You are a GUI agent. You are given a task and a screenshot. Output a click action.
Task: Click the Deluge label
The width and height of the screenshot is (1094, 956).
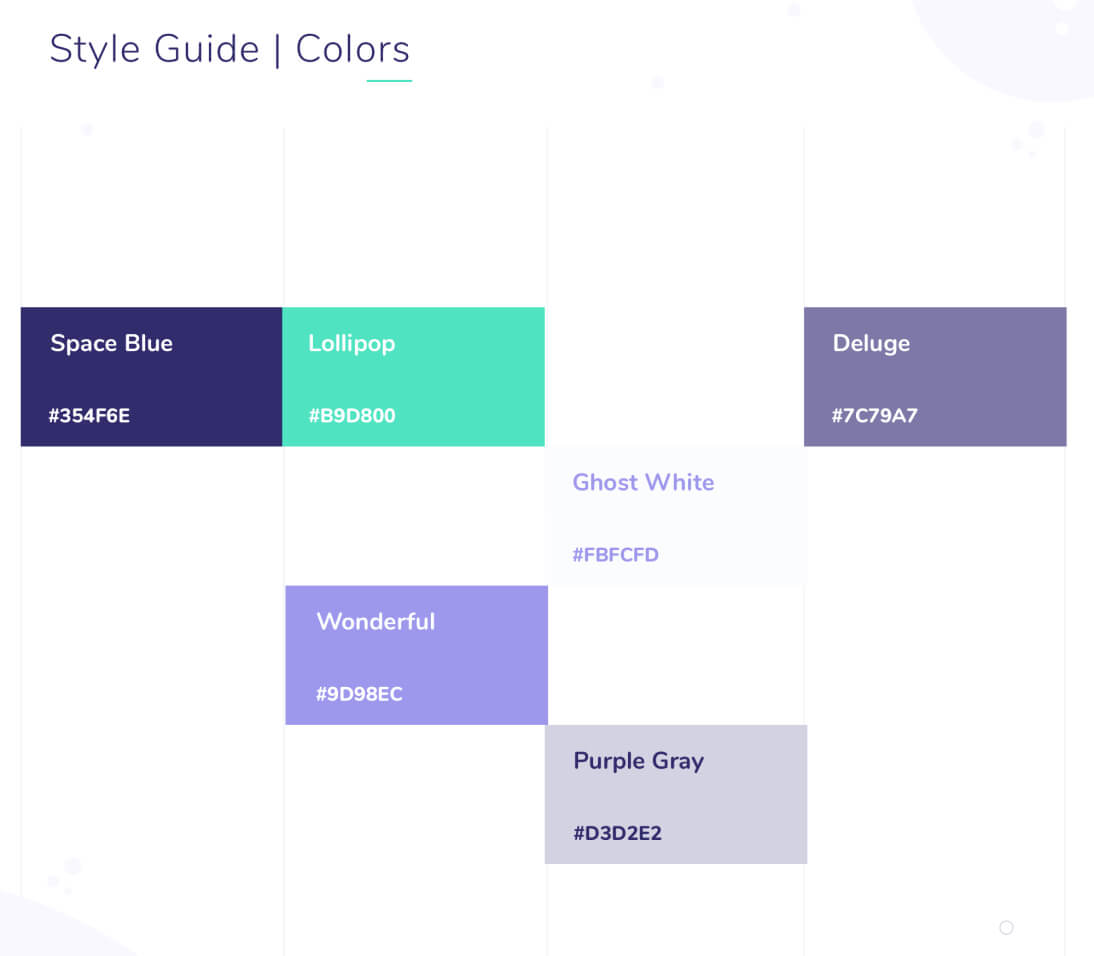click(x=871, y=343)
